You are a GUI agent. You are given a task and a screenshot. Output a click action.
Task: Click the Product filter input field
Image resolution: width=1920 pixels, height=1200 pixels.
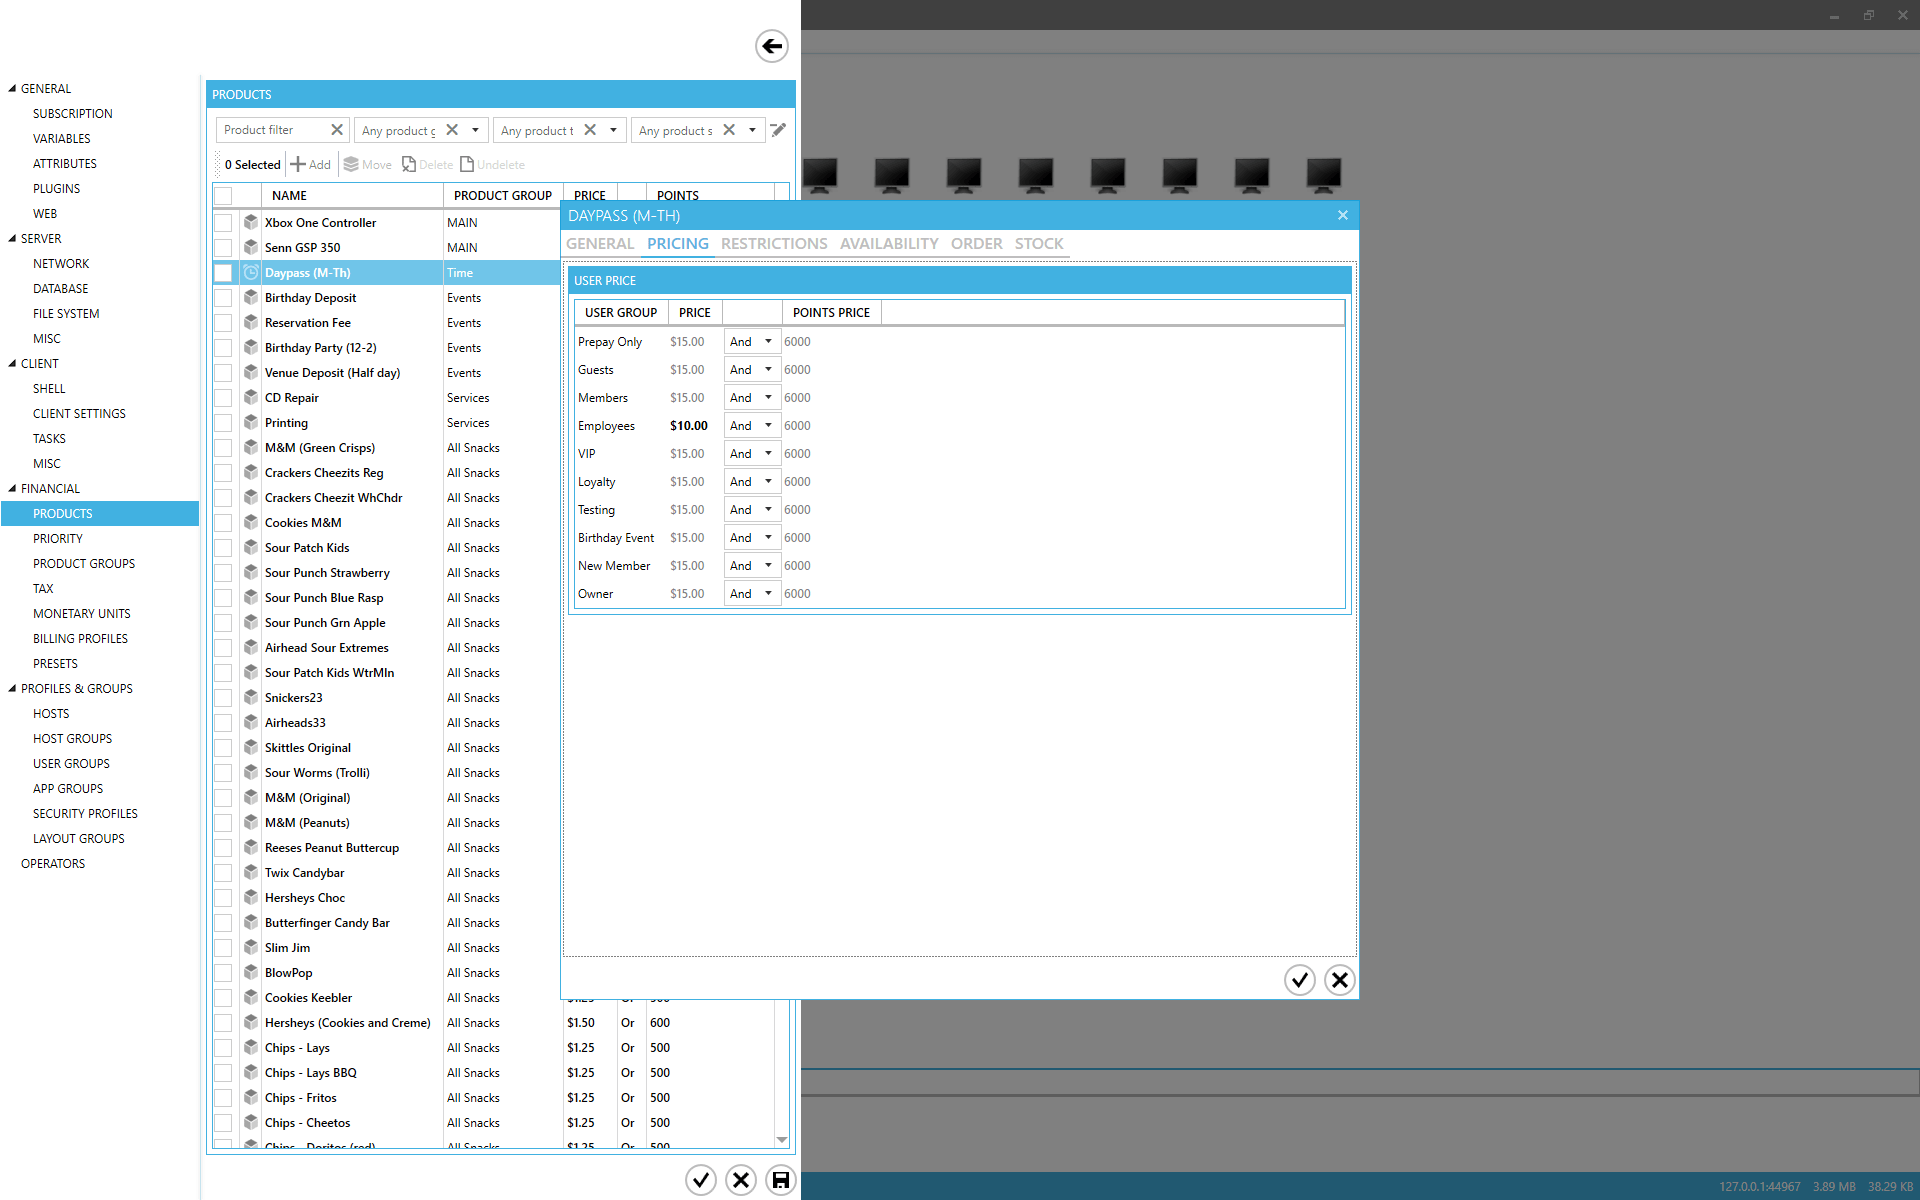tap(272, 130)
